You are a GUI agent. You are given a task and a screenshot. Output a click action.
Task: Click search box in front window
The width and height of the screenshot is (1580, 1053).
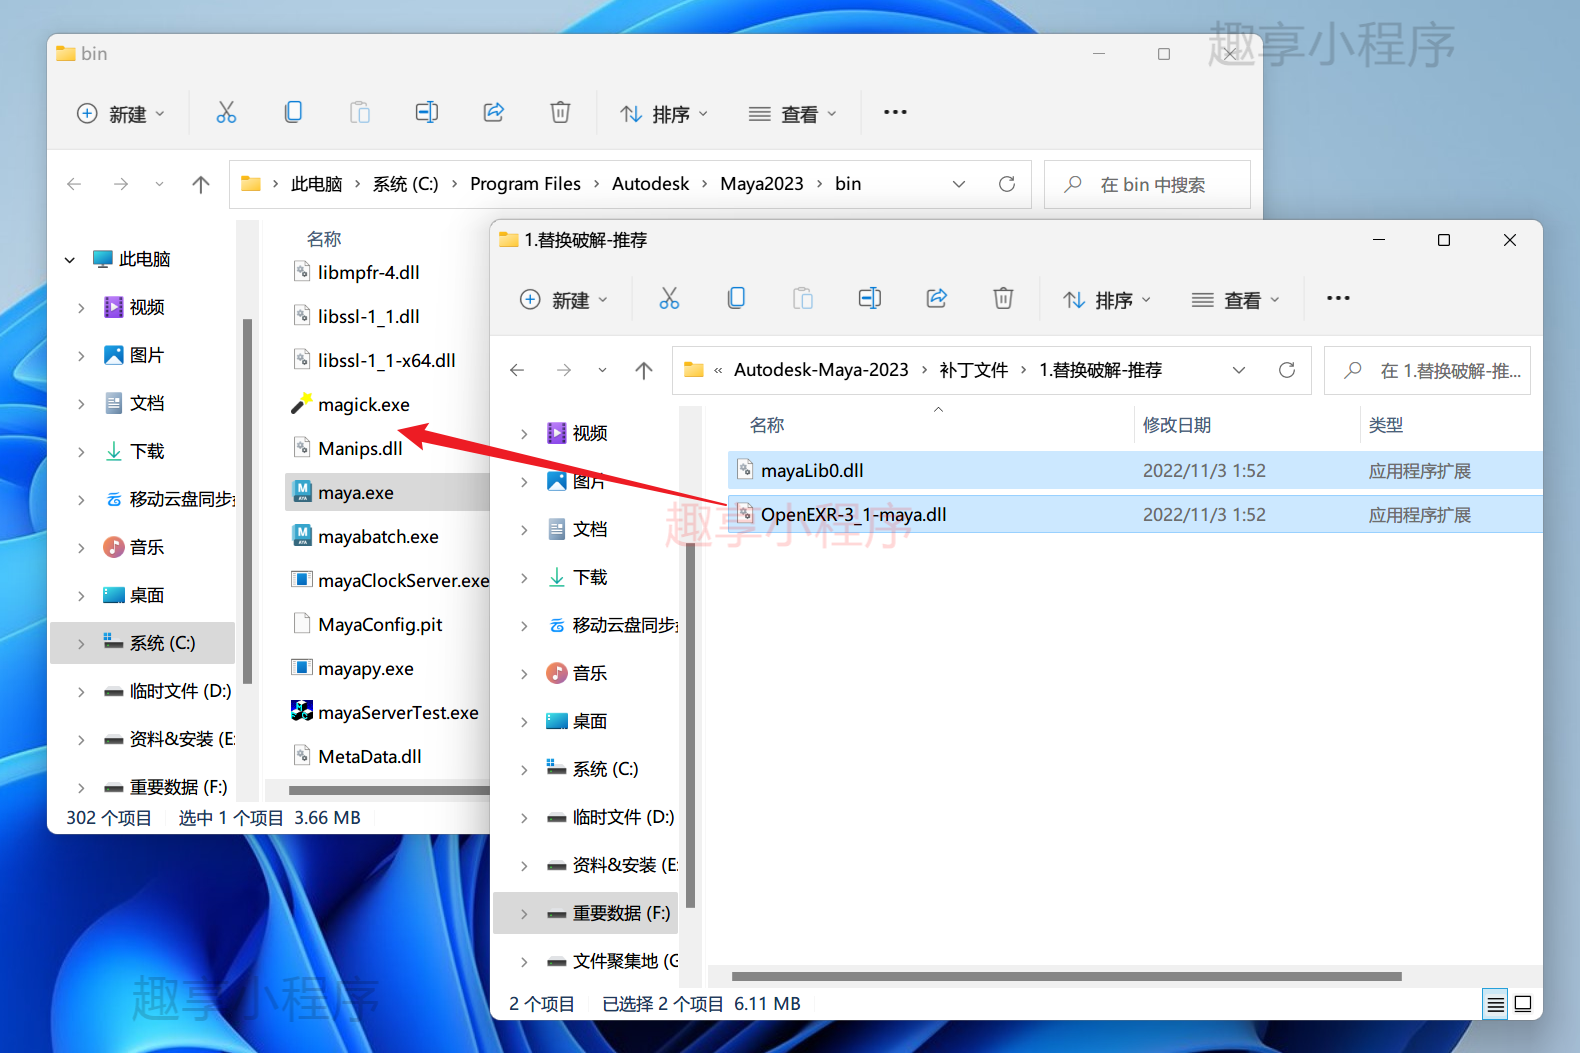1427,370
